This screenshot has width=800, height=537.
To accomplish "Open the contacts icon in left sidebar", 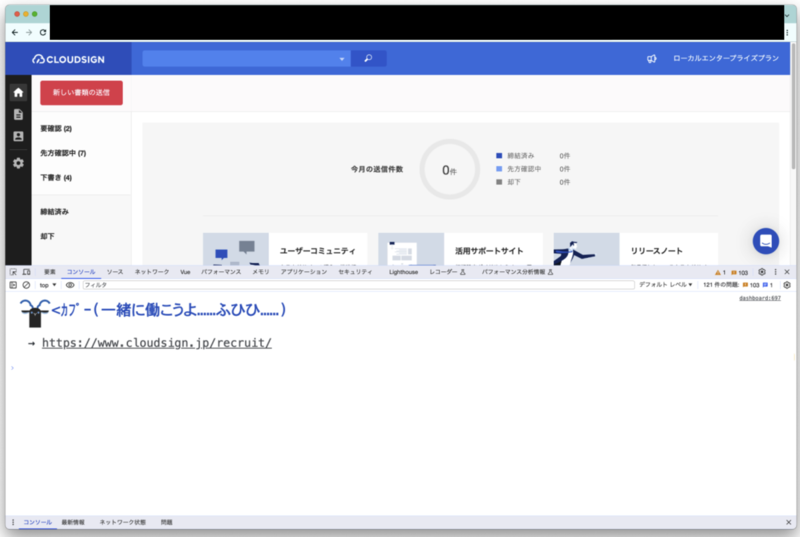I will (18, 136).
